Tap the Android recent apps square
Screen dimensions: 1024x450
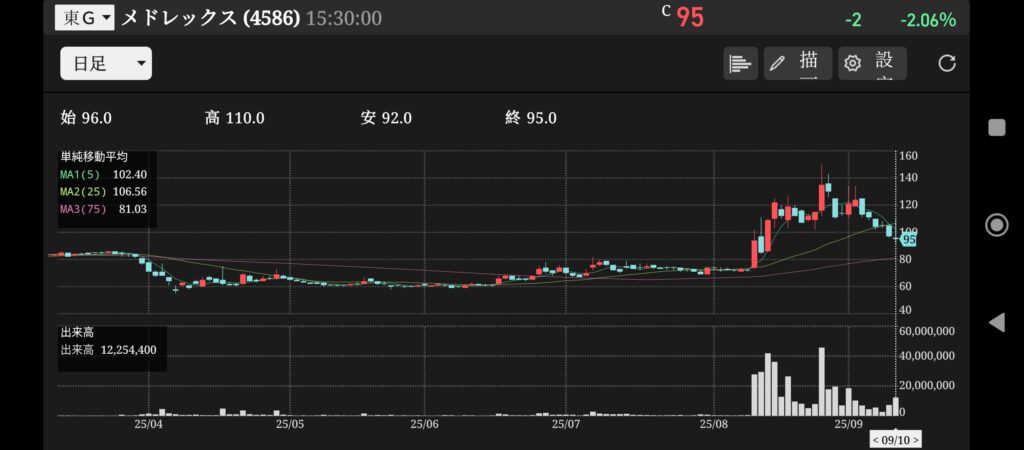pyautogui.click(x=996, y=127)
